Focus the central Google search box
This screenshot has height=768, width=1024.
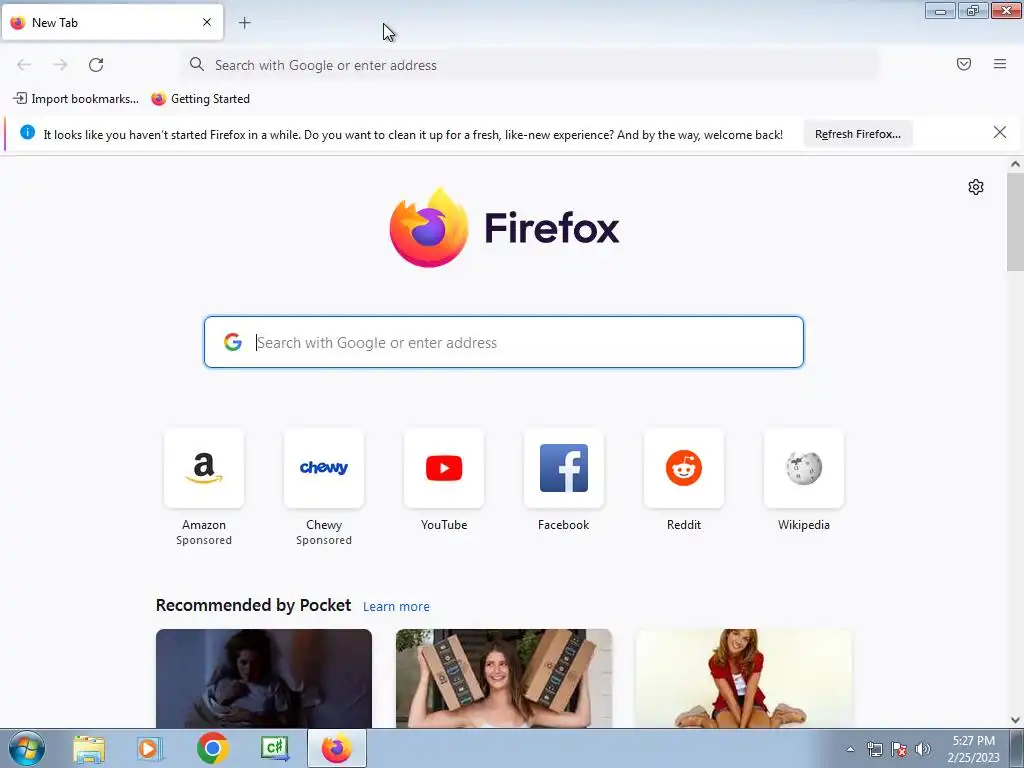pyautogui.click(x=504, y=342)
